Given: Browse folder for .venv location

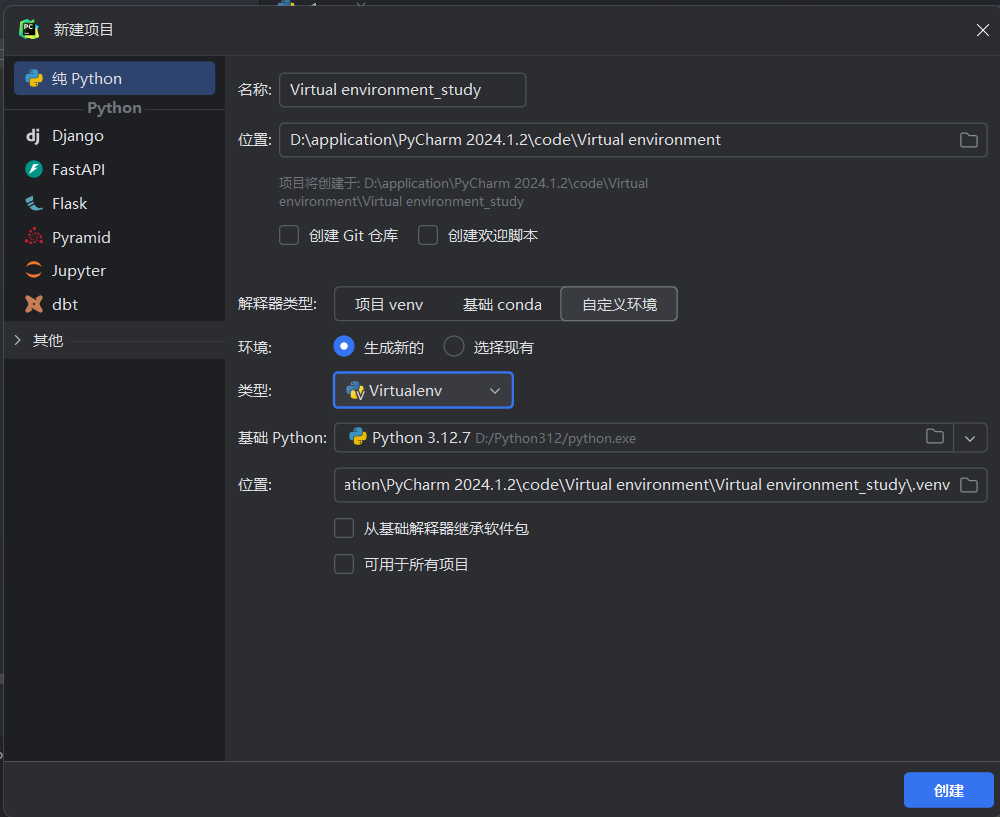Looking at the screenshot, I should (x=969, y=485).
